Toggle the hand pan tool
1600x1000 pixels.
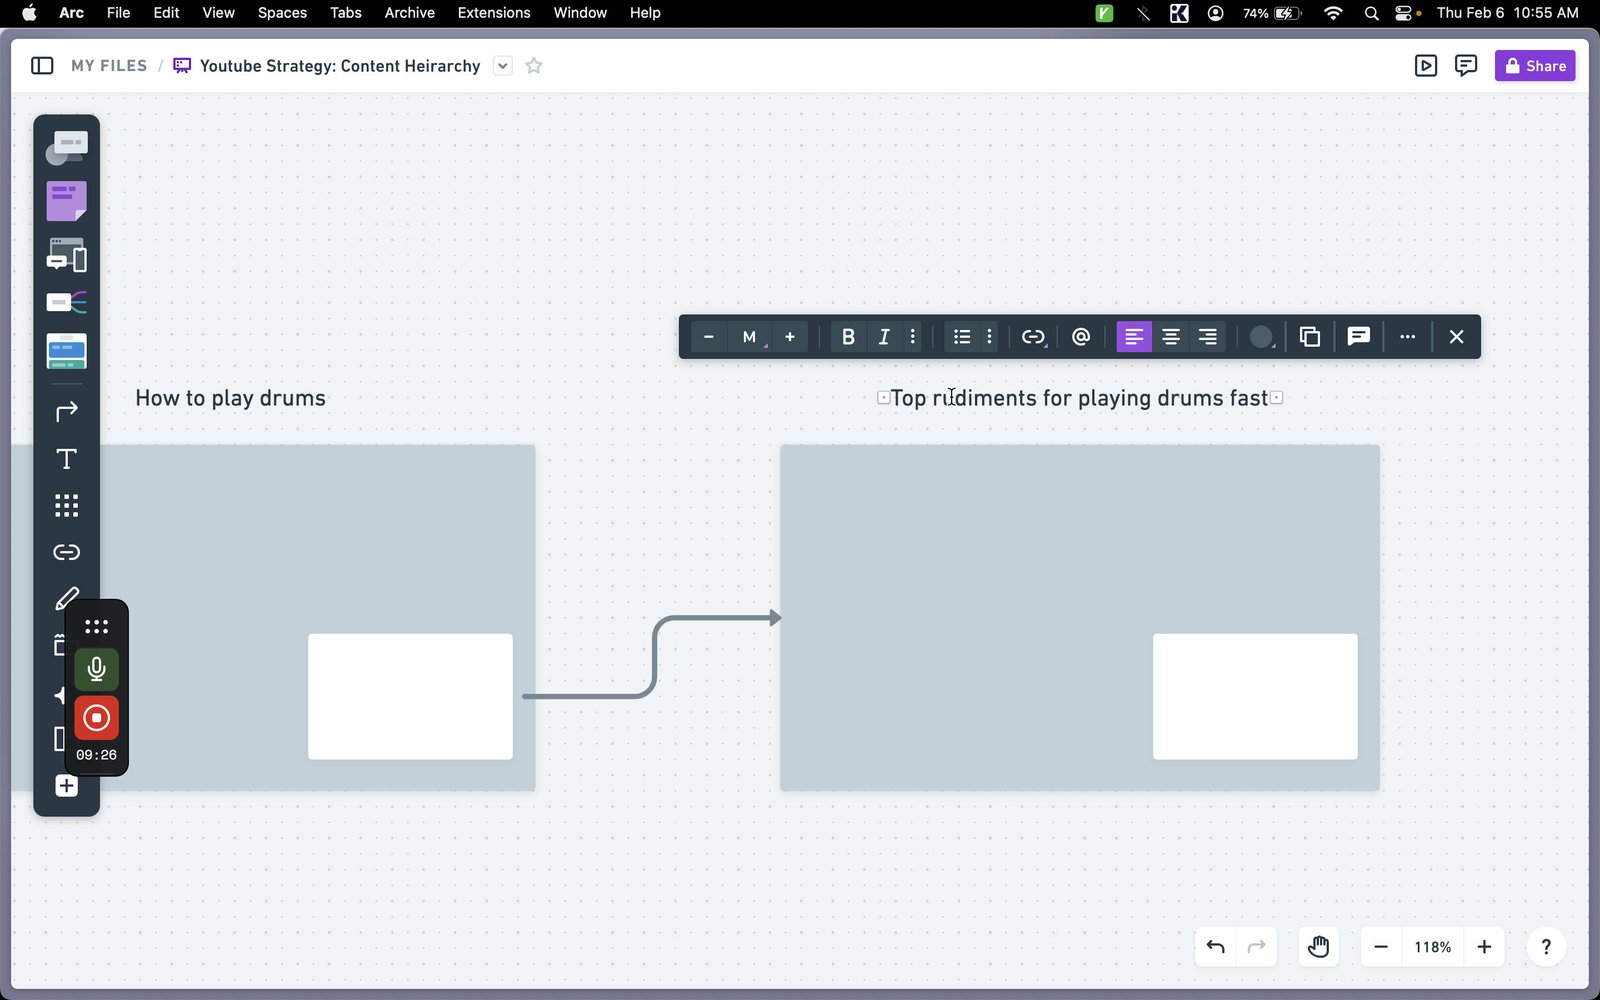[x=1318, y=947]
